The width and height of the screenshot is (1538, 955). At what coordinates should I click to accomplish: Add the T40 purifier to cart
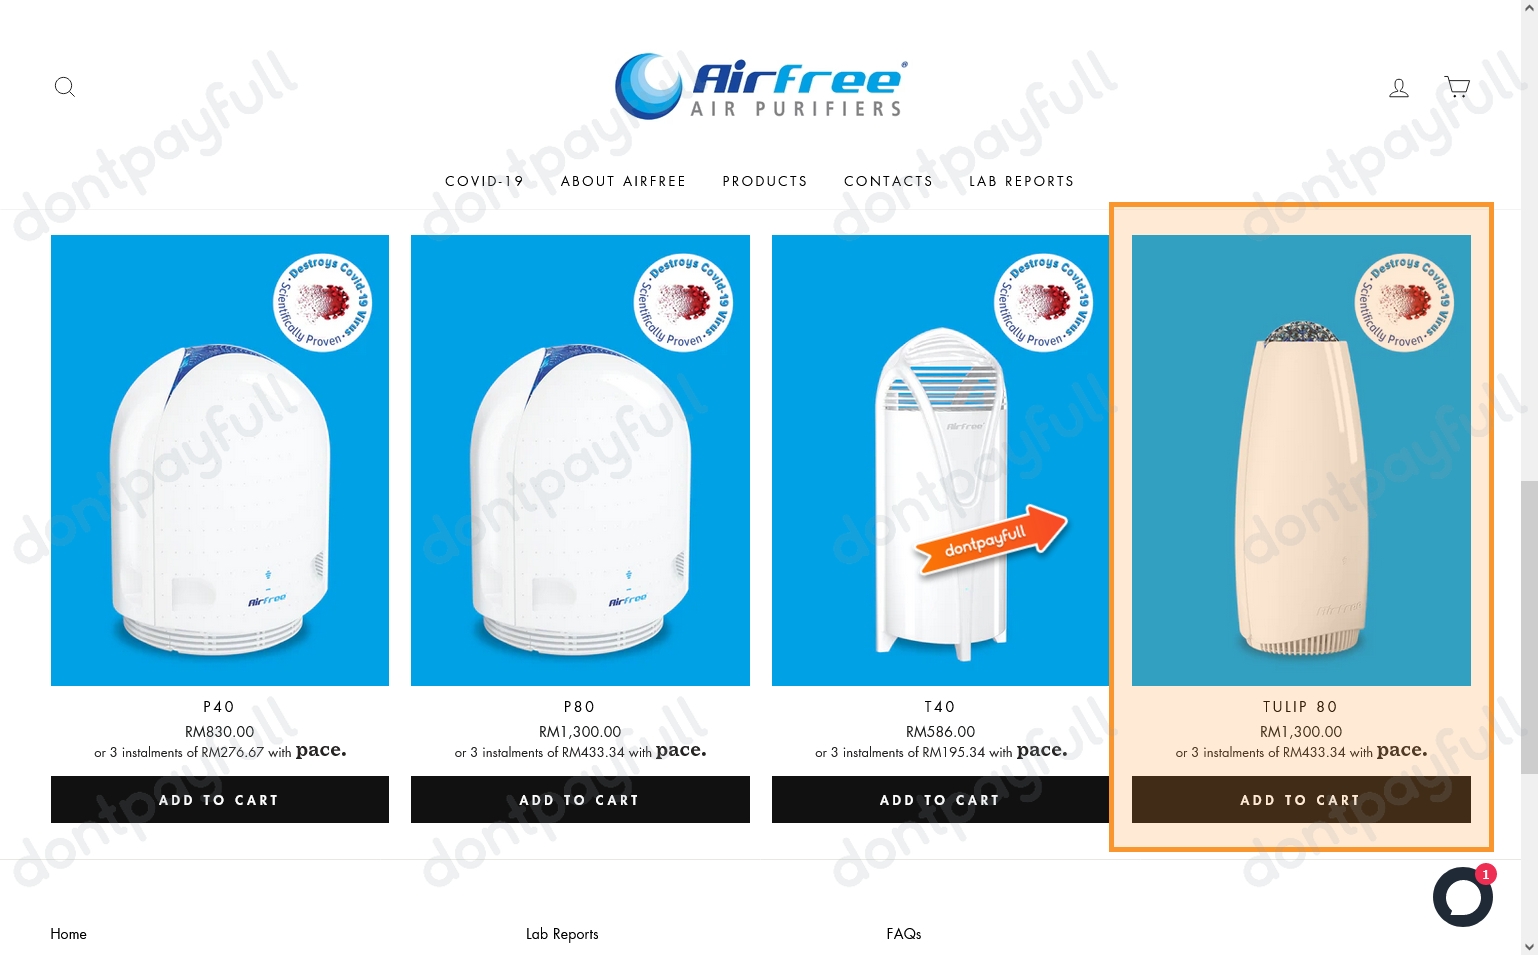click(x=940, y=800)
